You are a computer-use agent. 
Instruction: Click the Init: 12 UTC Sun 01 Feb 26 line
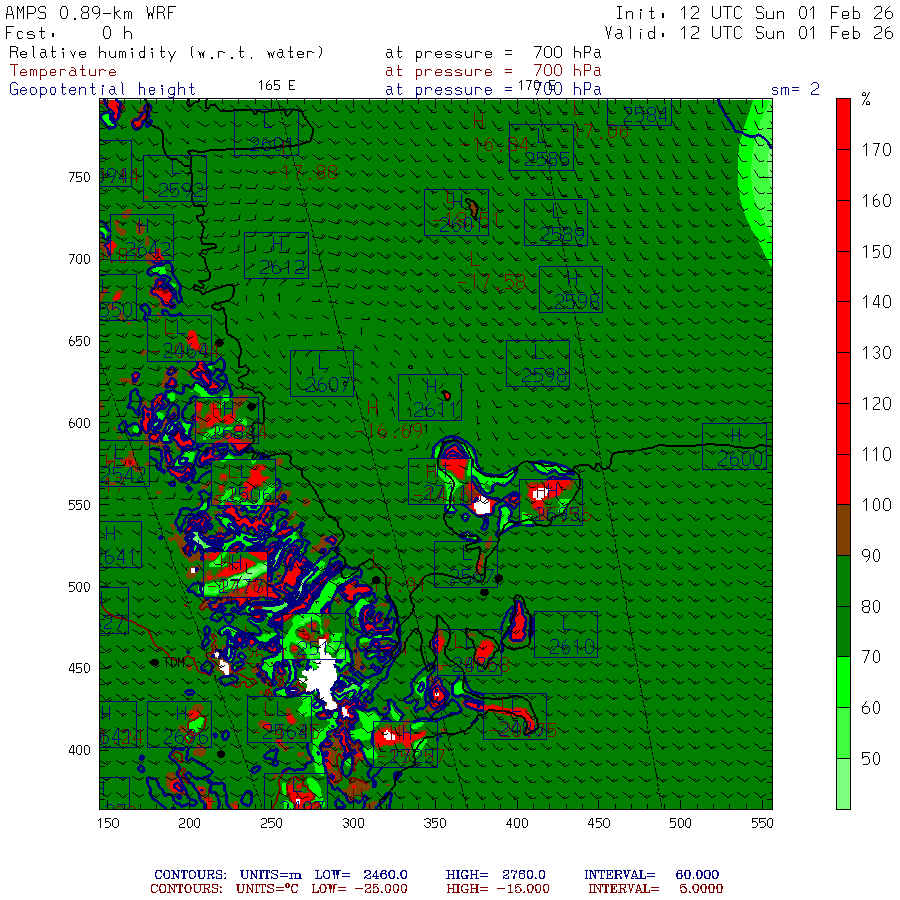[x=754, y=13]
